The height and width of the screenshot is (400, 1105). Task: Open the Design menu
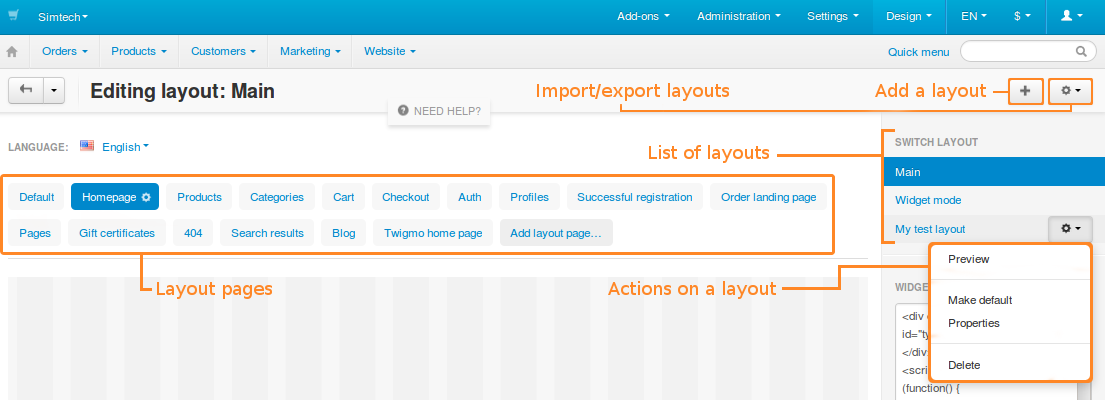click(x=909, y=16)
